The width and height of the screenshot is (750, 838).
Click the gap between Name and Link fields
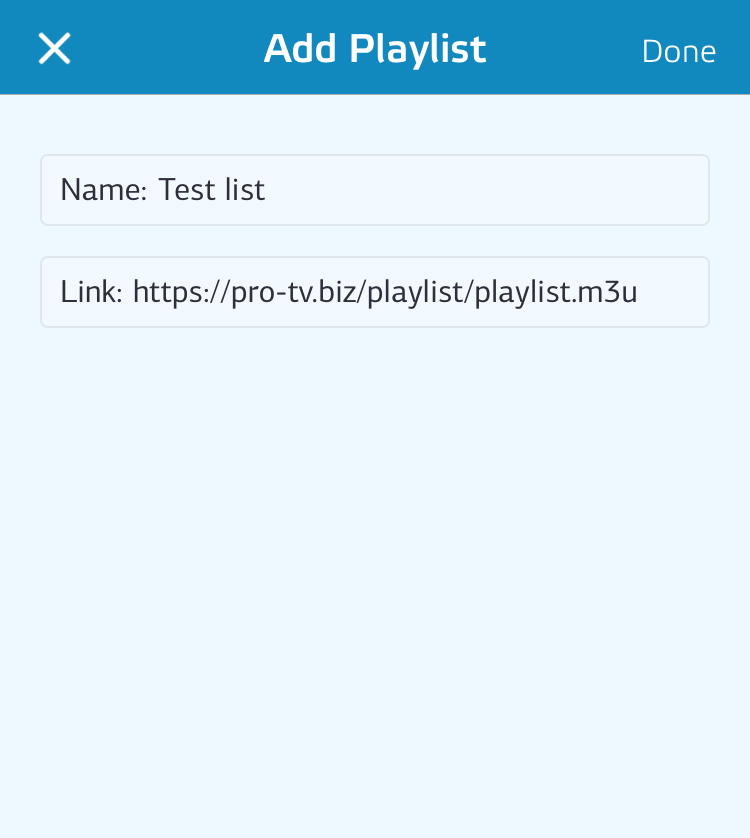coord(374,241)
